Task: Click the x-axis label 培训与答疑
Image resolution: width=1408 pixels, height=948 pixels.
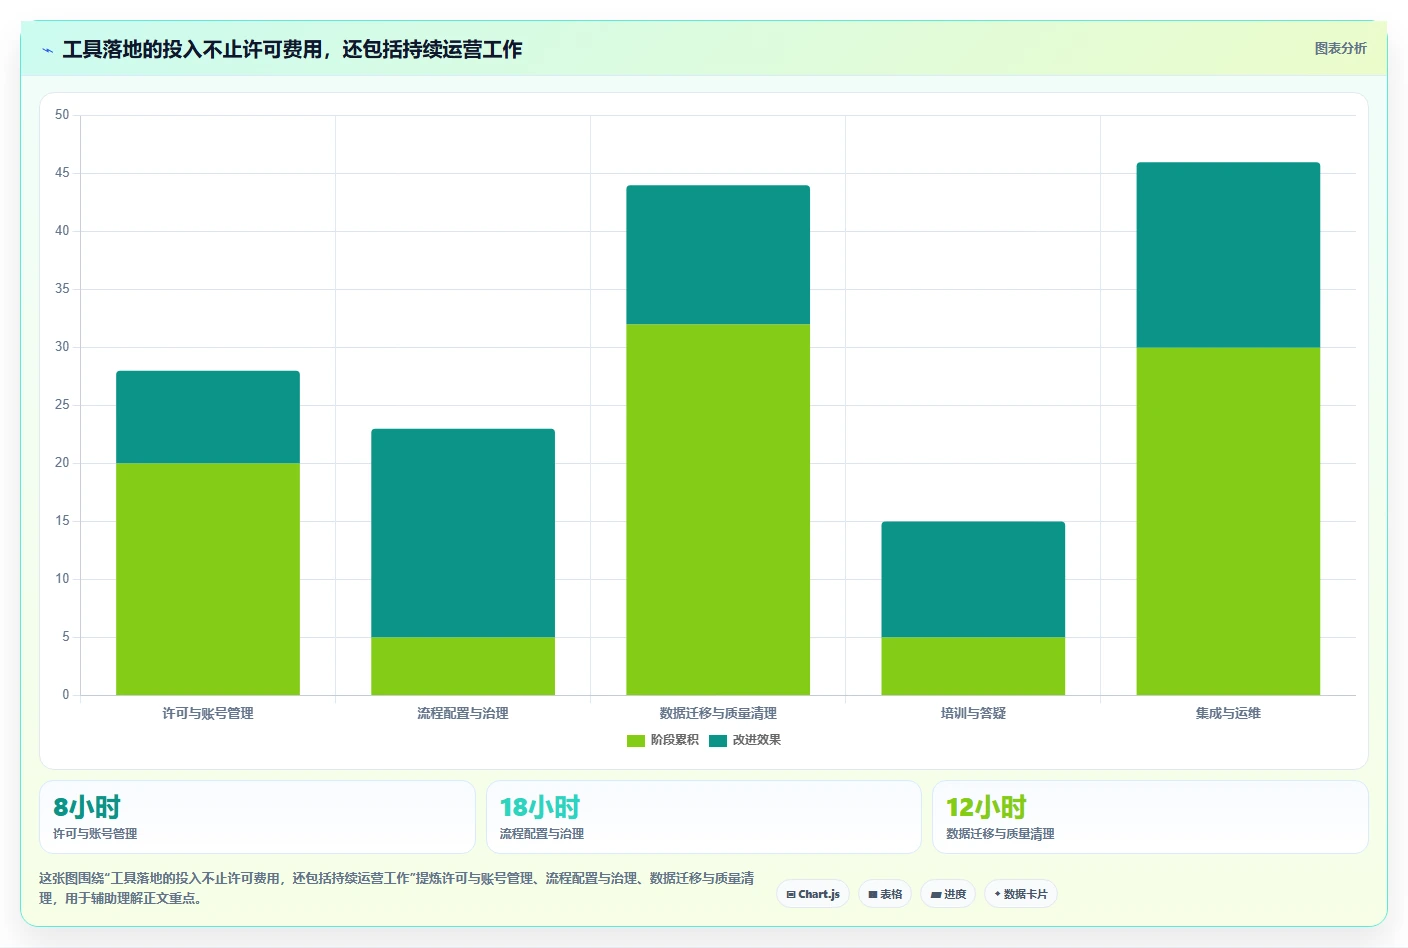Action: 973,713
